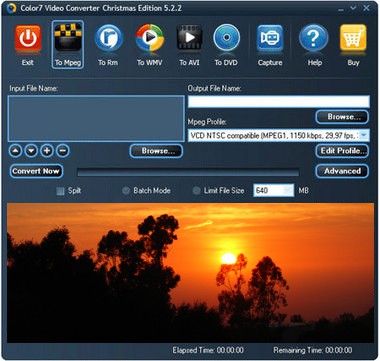This screenshot has height=361, width=380.
Task: Browse for an input file
Action: (x=156, y=151)
